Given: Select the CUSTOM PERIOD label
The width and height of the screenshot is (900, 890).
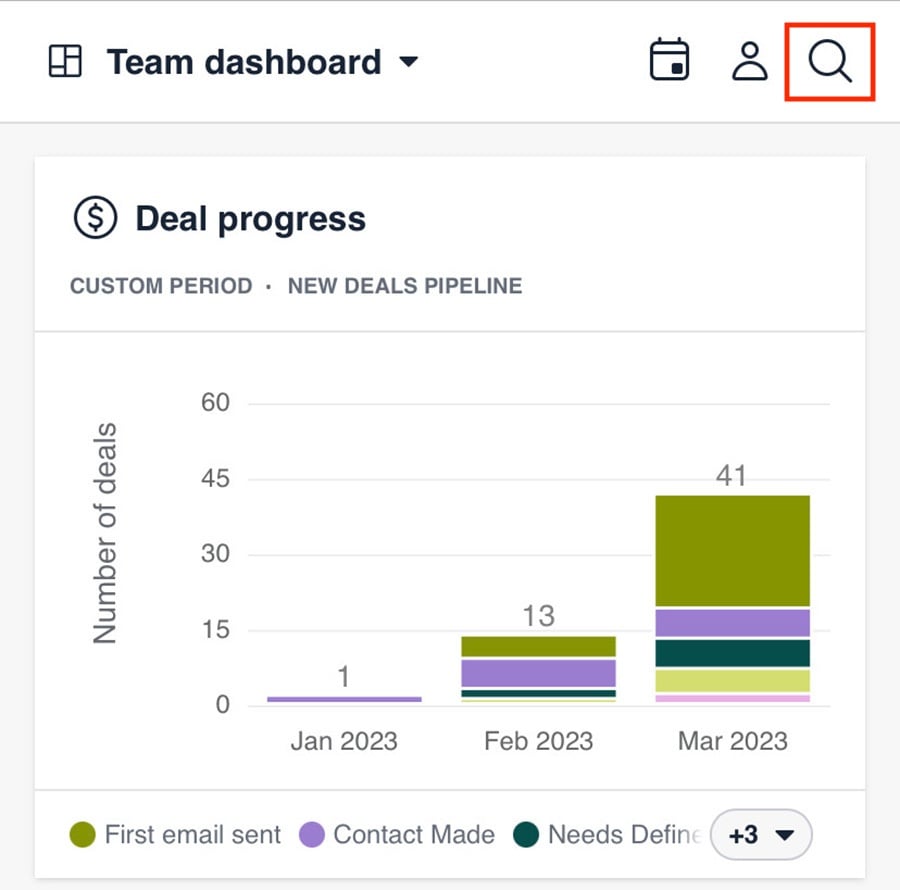Looking at the screenshot, I should 160,286.
